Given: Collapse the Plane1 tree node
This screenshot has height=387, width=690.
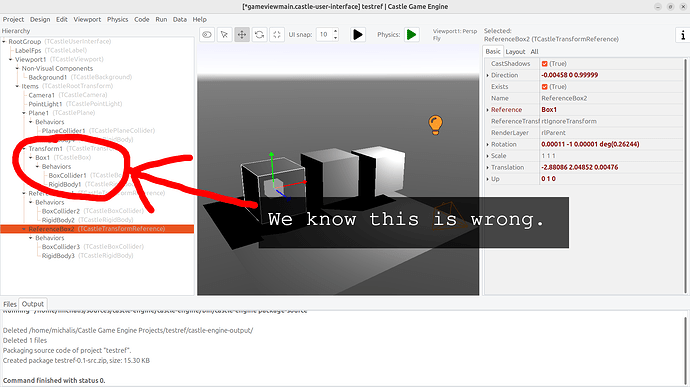Looking at the screenshot, I should coord(24,113).
